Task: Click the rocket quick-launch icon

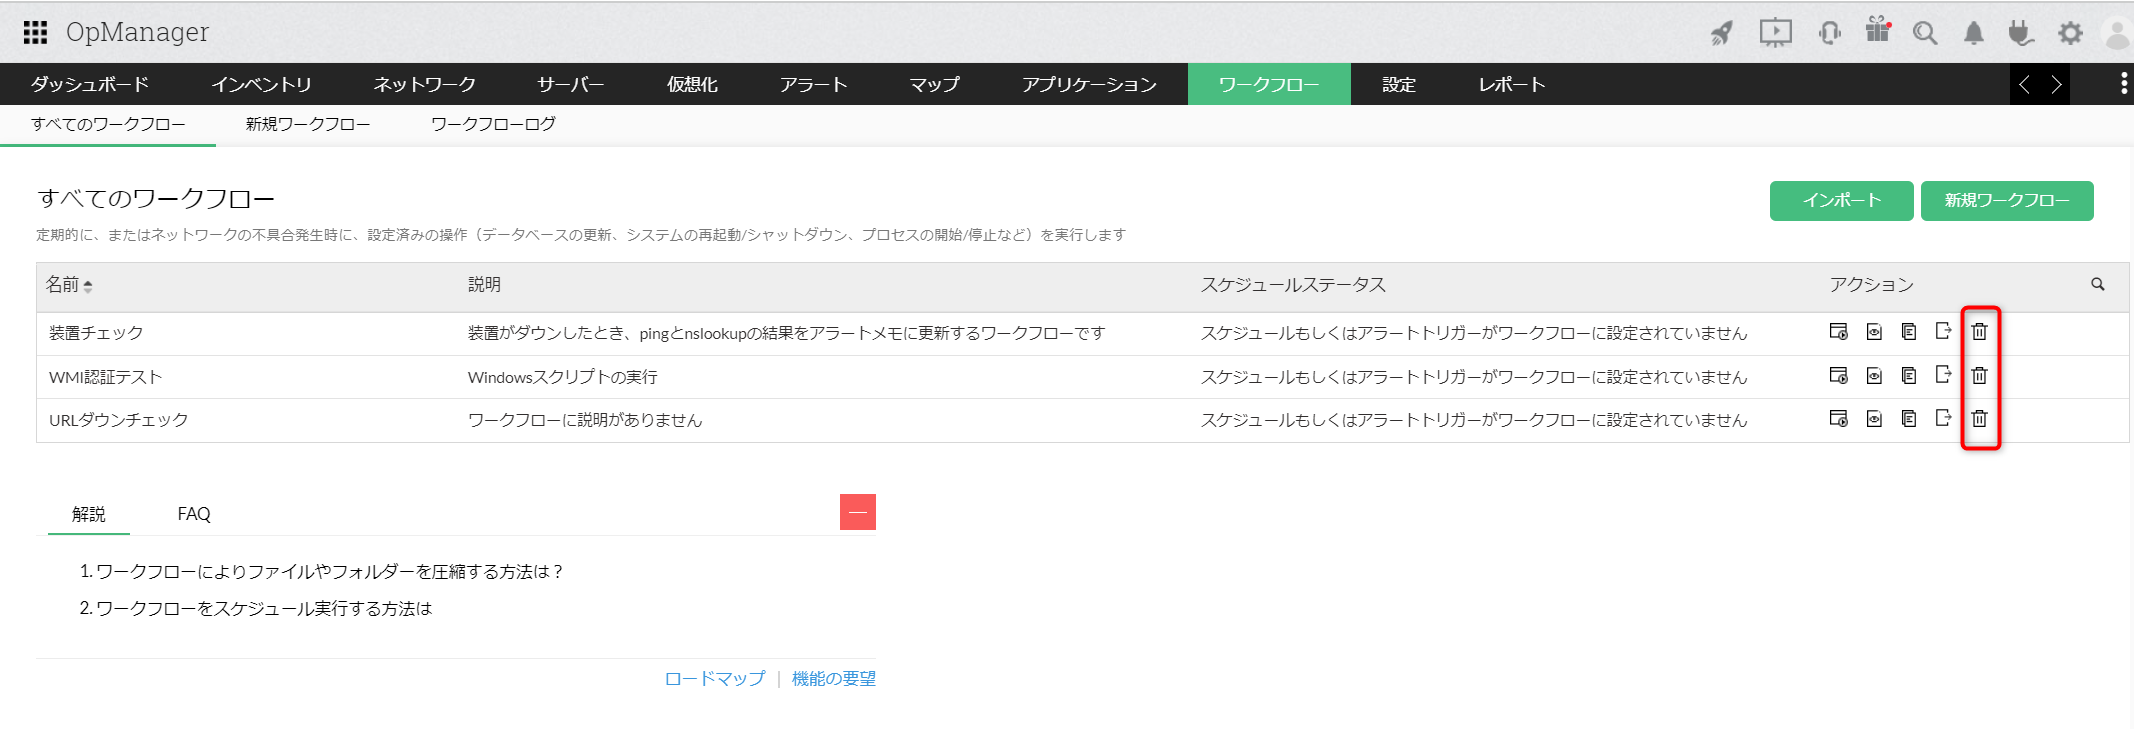Action: point(1721,33)
